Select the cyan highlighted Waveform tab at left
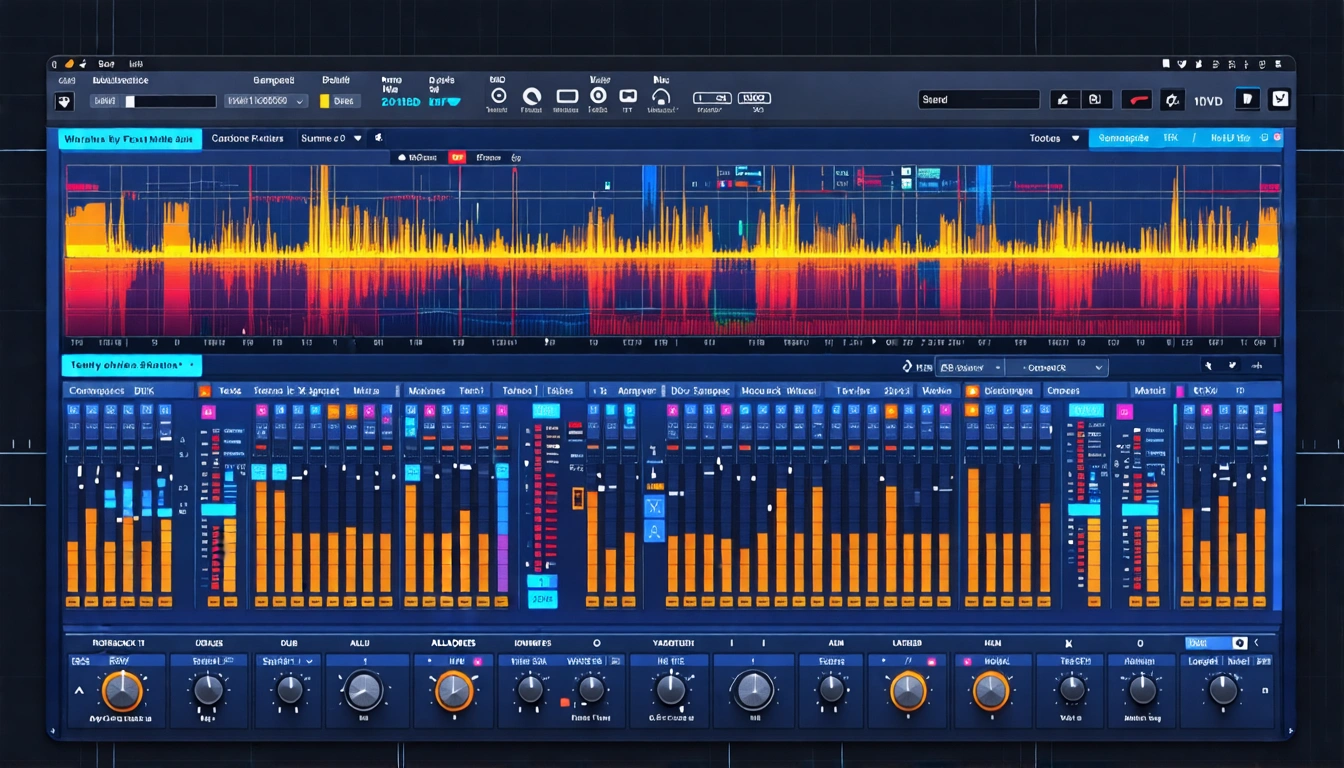1344x768 pixels. [x=130, y=139]
